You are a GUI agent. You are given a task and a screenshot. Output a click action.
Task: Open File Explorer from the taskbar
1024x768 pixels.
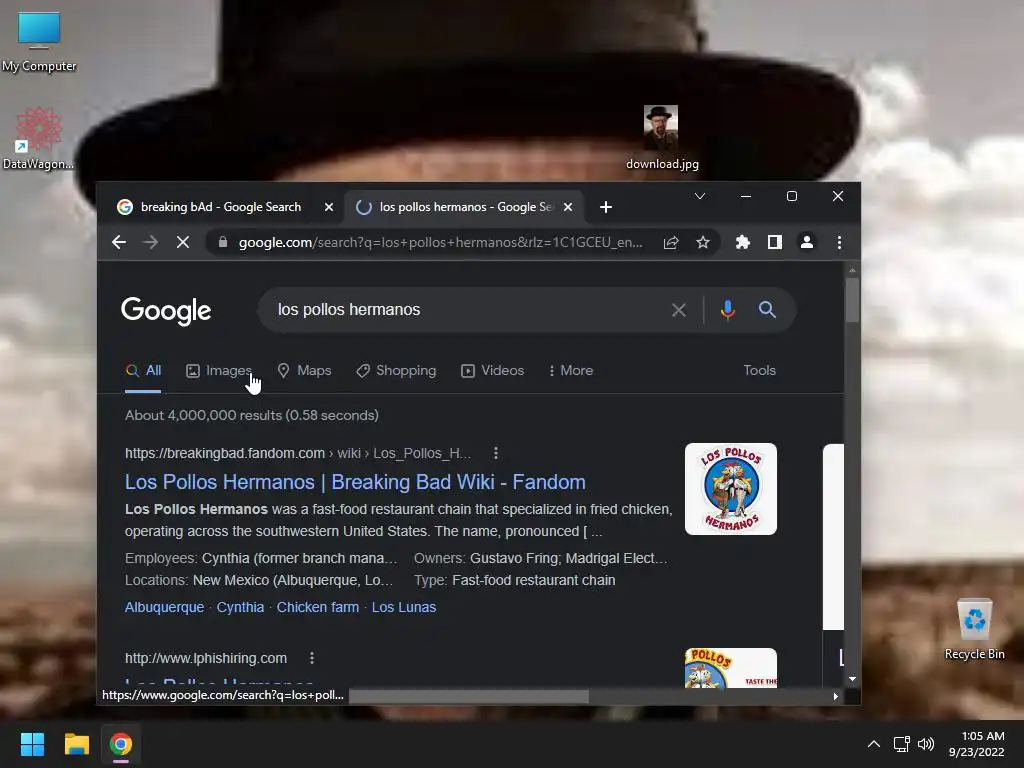(76, 744)
